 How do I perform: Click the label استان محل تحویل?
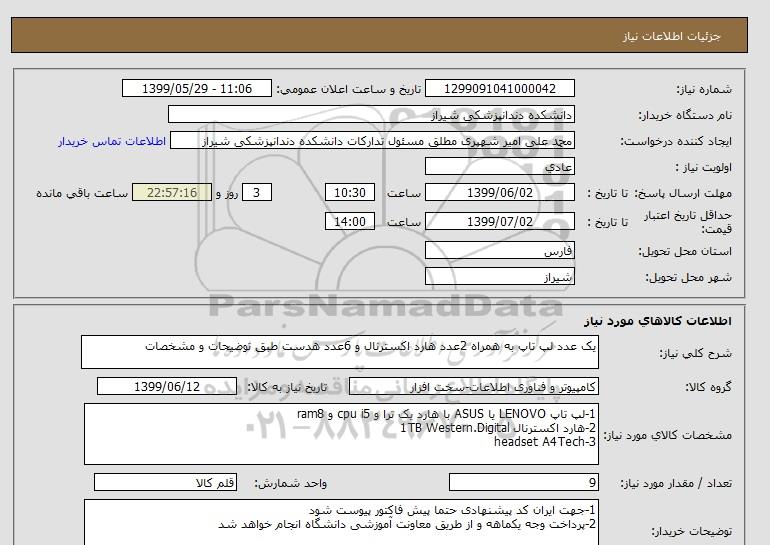click(x=685, y=251)
